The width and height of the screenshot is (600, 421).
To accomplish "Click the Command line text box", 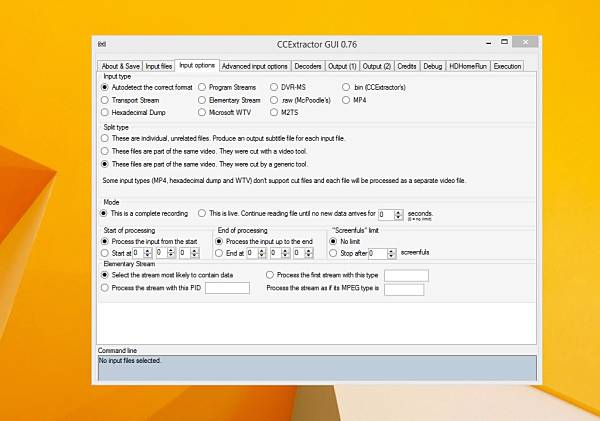I will pos(317,368).
